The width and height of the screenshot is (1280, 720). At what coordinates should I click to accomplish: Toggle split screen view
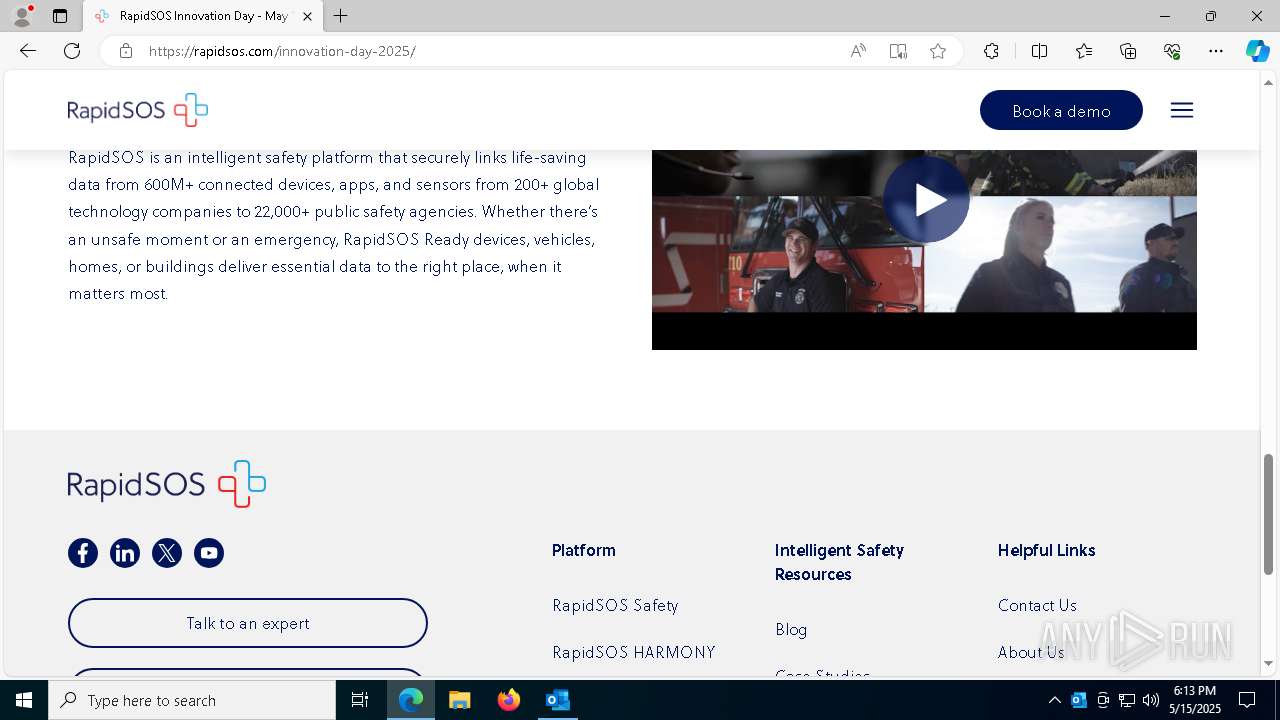(x=1039, y=51)
